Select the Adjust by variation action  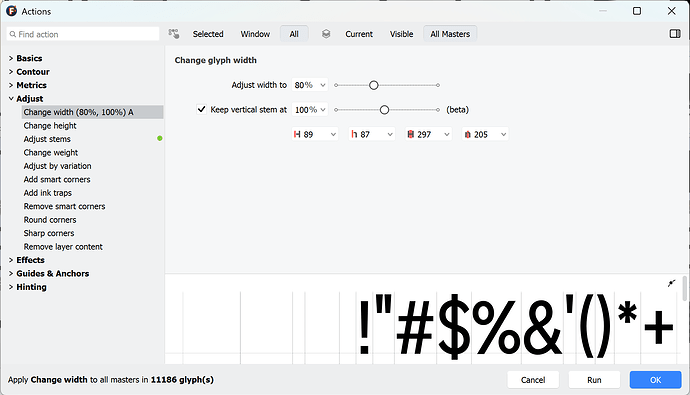tap(58, 166)
